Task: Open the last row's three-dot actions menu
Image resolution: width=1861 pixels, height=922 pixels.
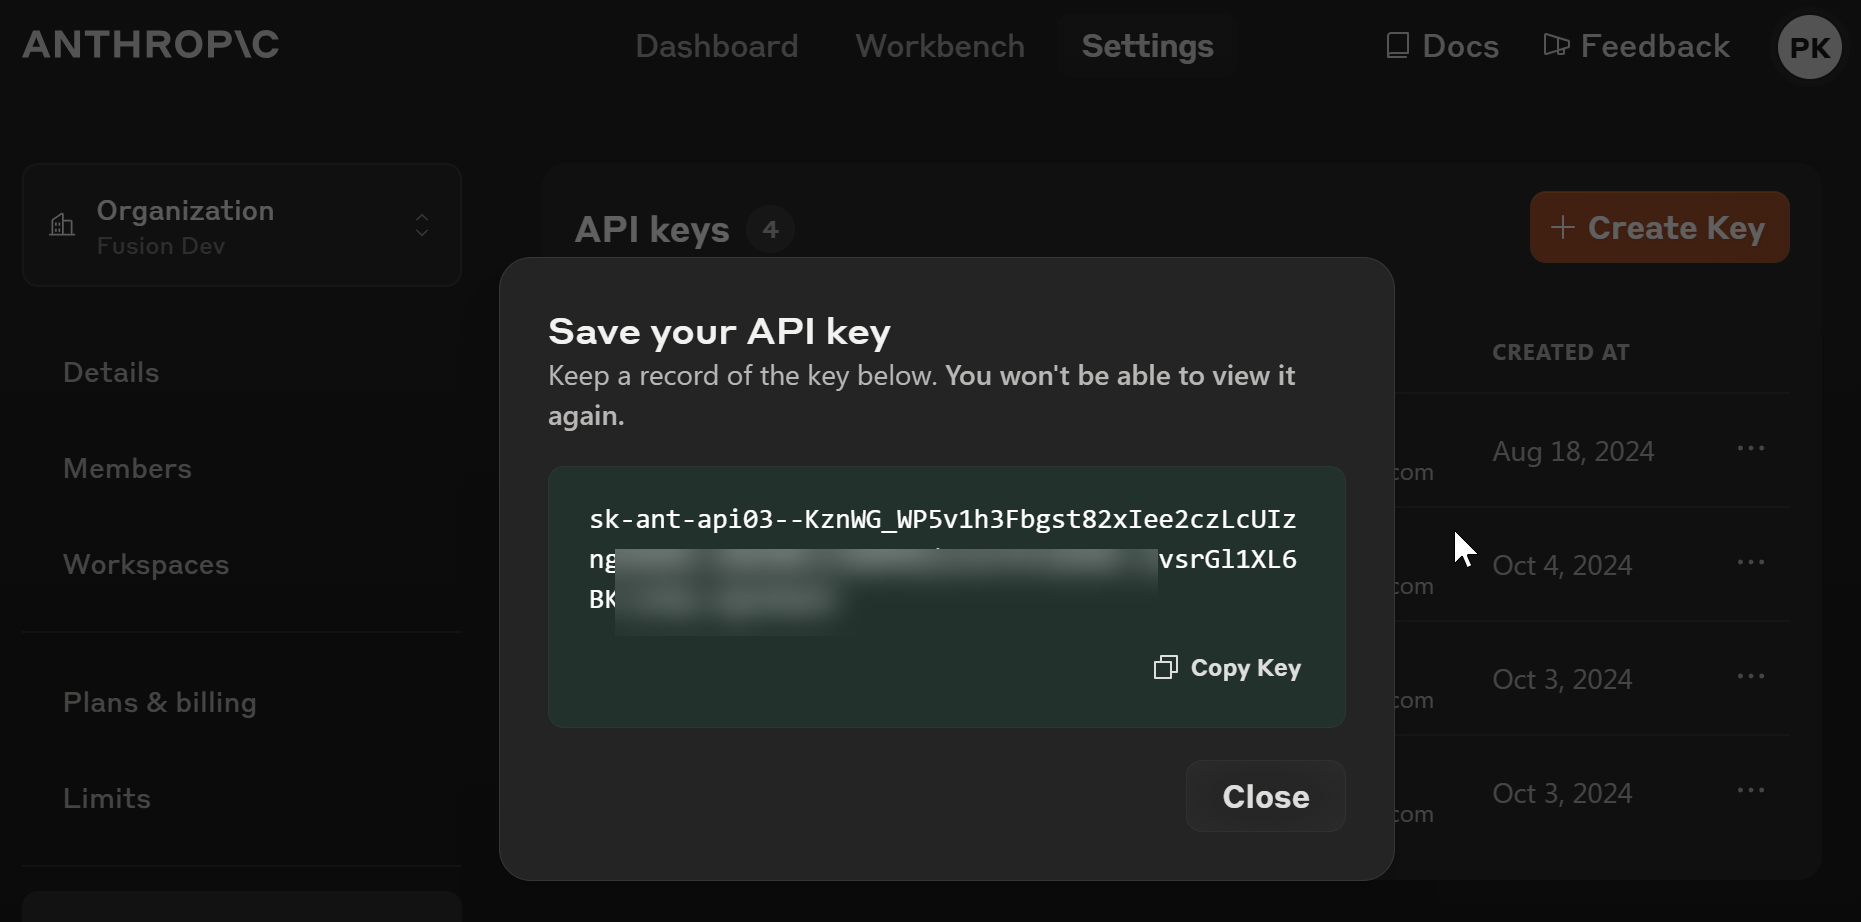Action: point(1751,790)
